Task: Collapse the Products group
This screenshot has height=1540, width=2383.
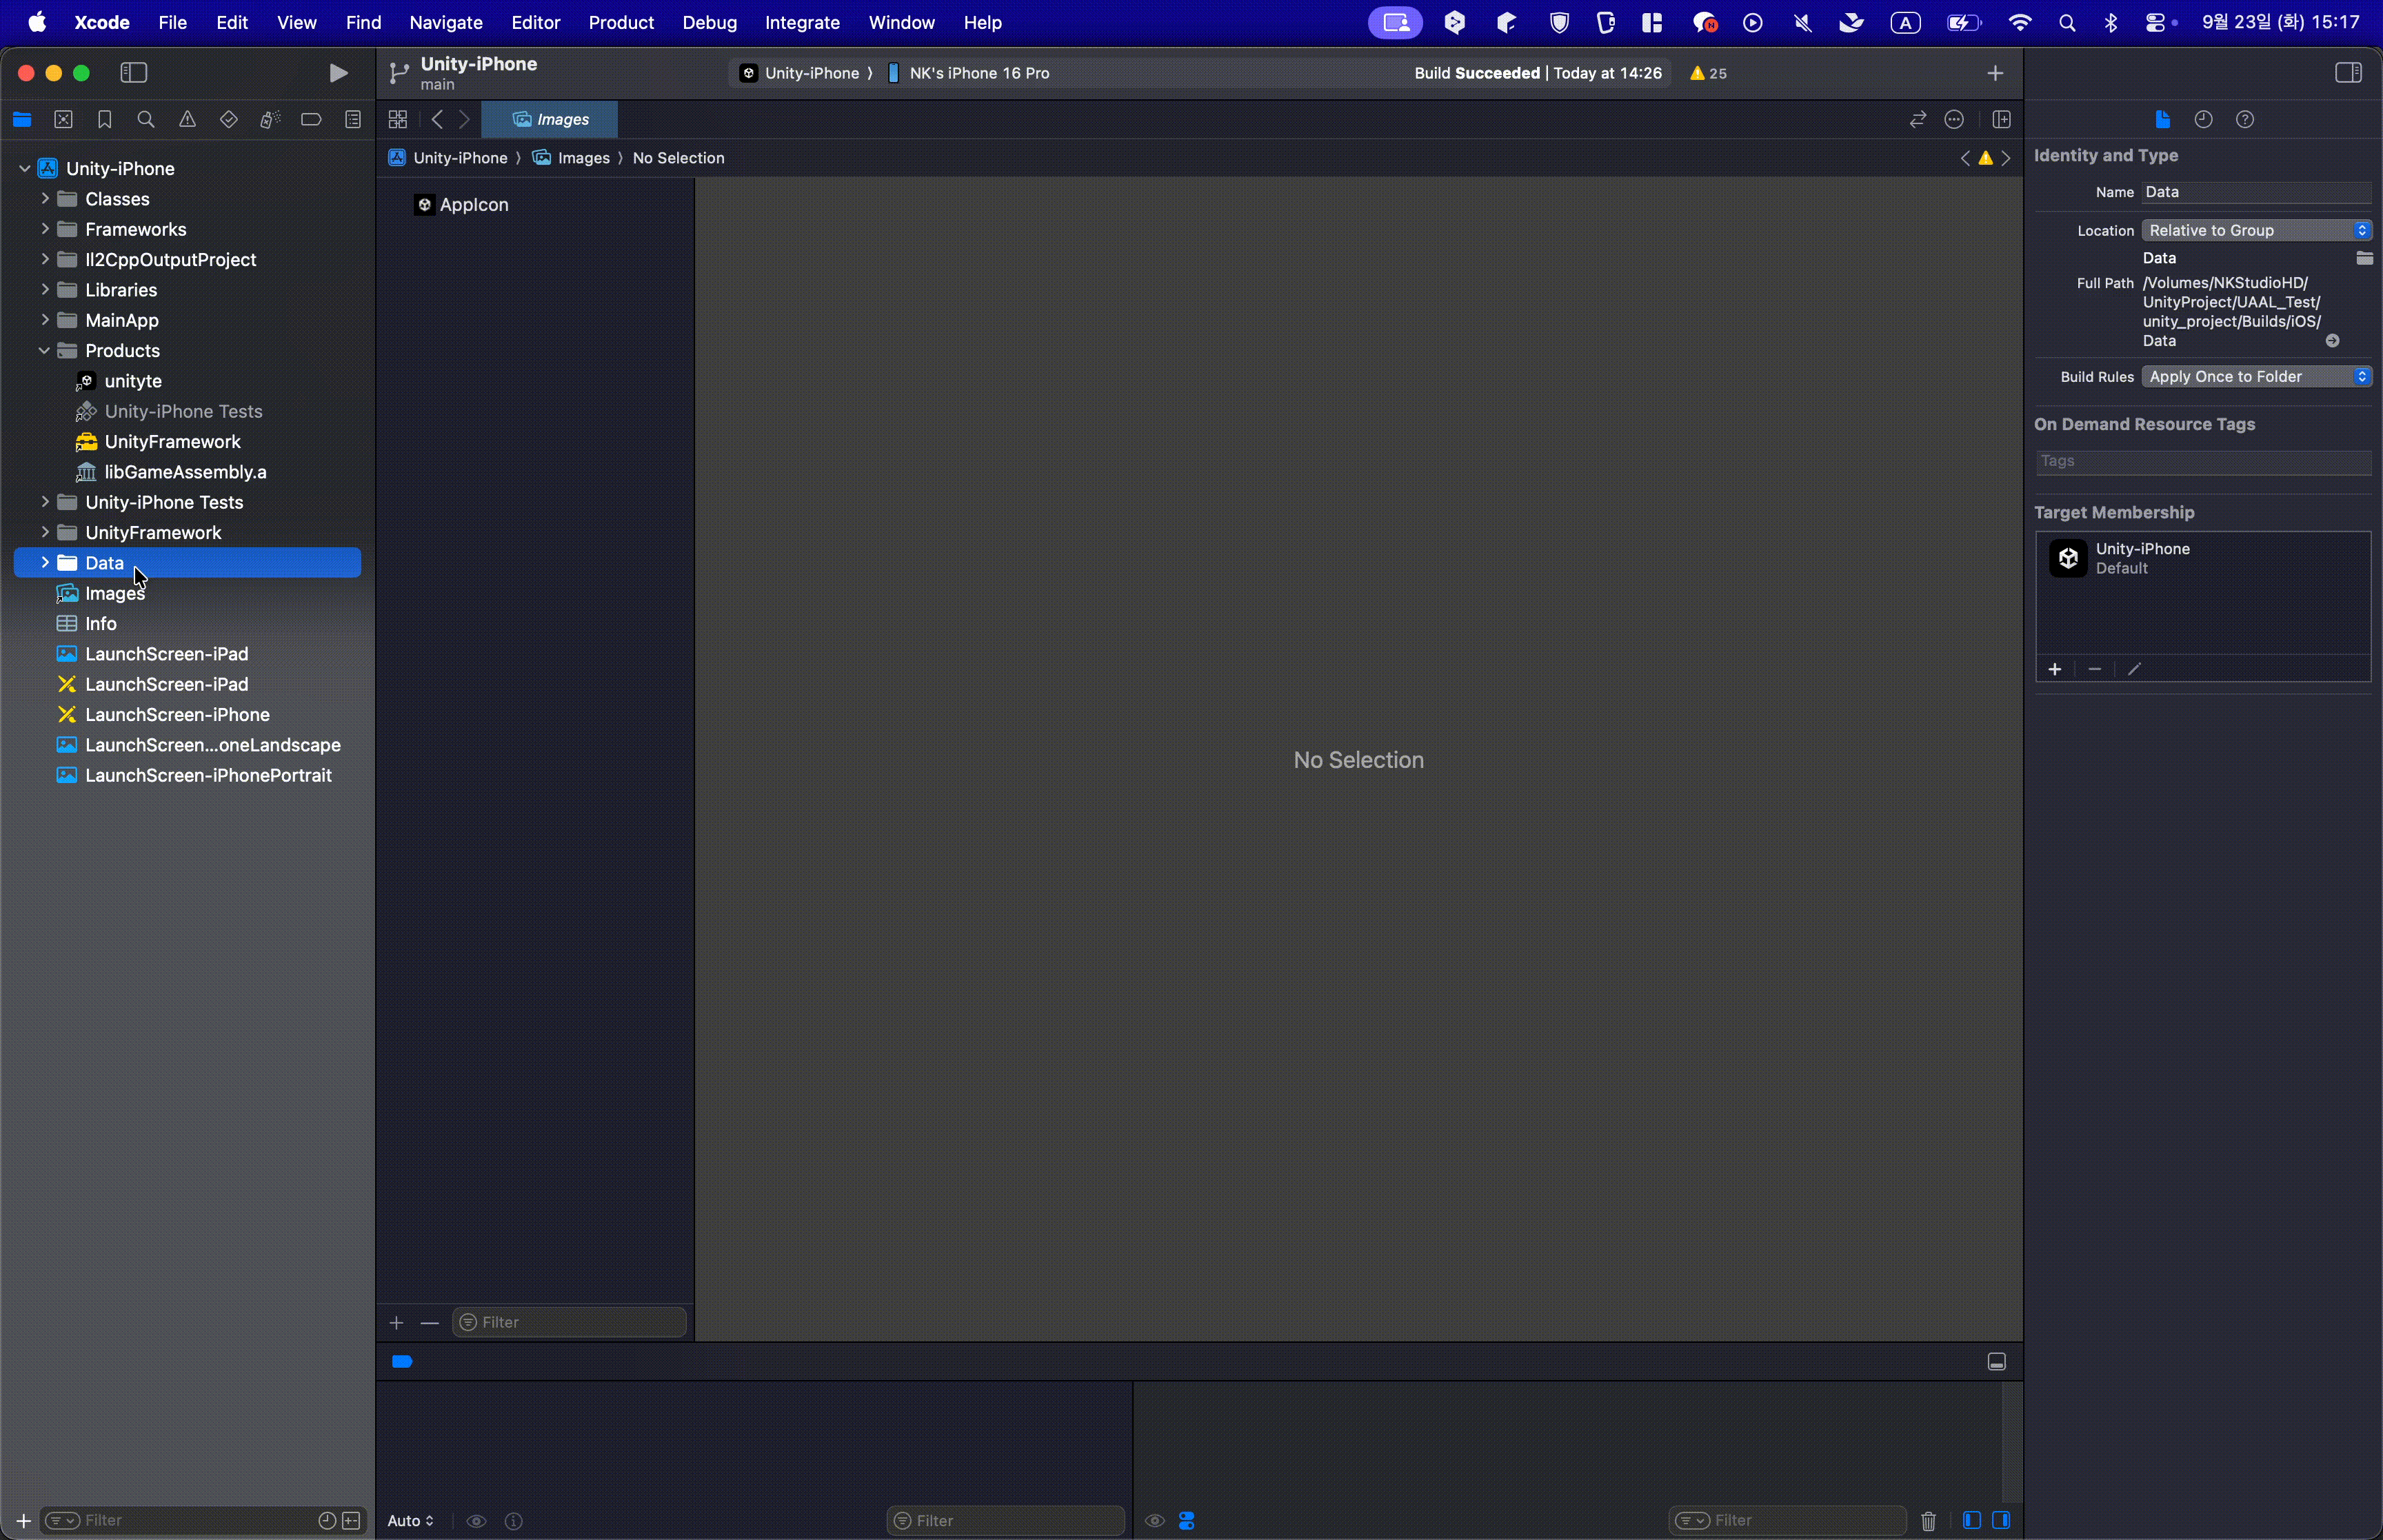Action: 45,351
